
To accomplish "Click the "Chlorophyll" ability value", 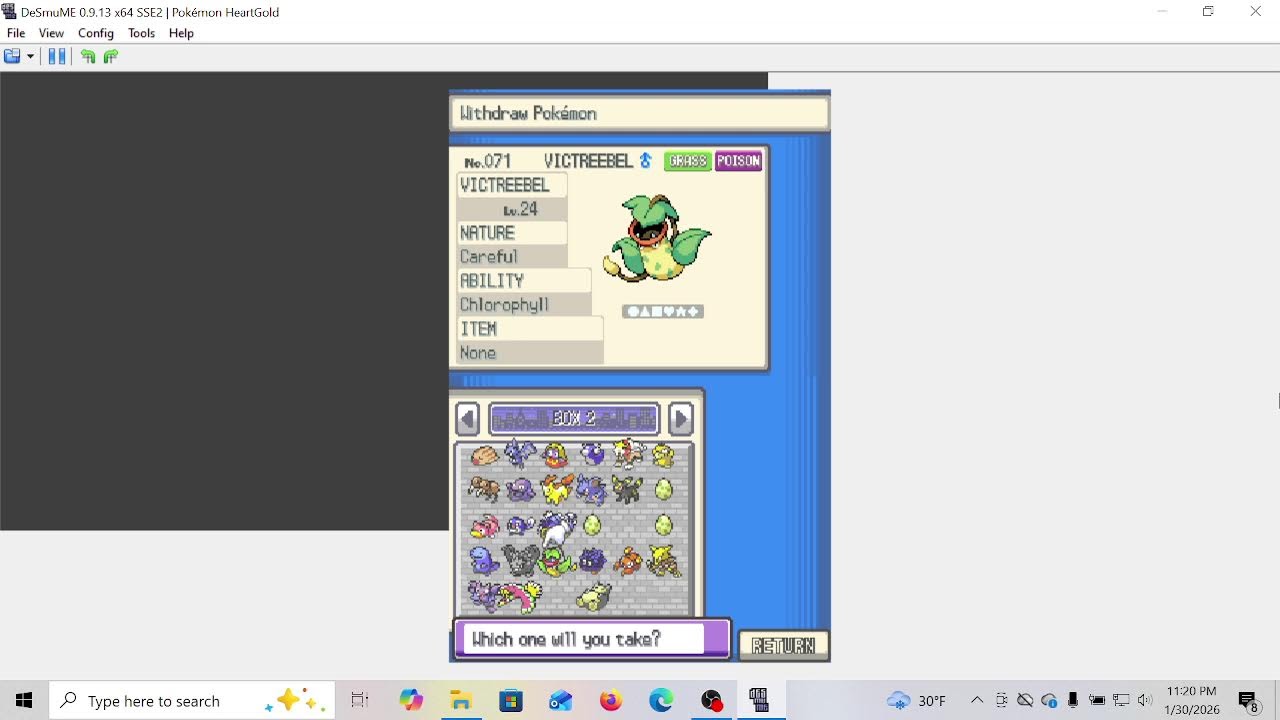I will tap(504, 305).
